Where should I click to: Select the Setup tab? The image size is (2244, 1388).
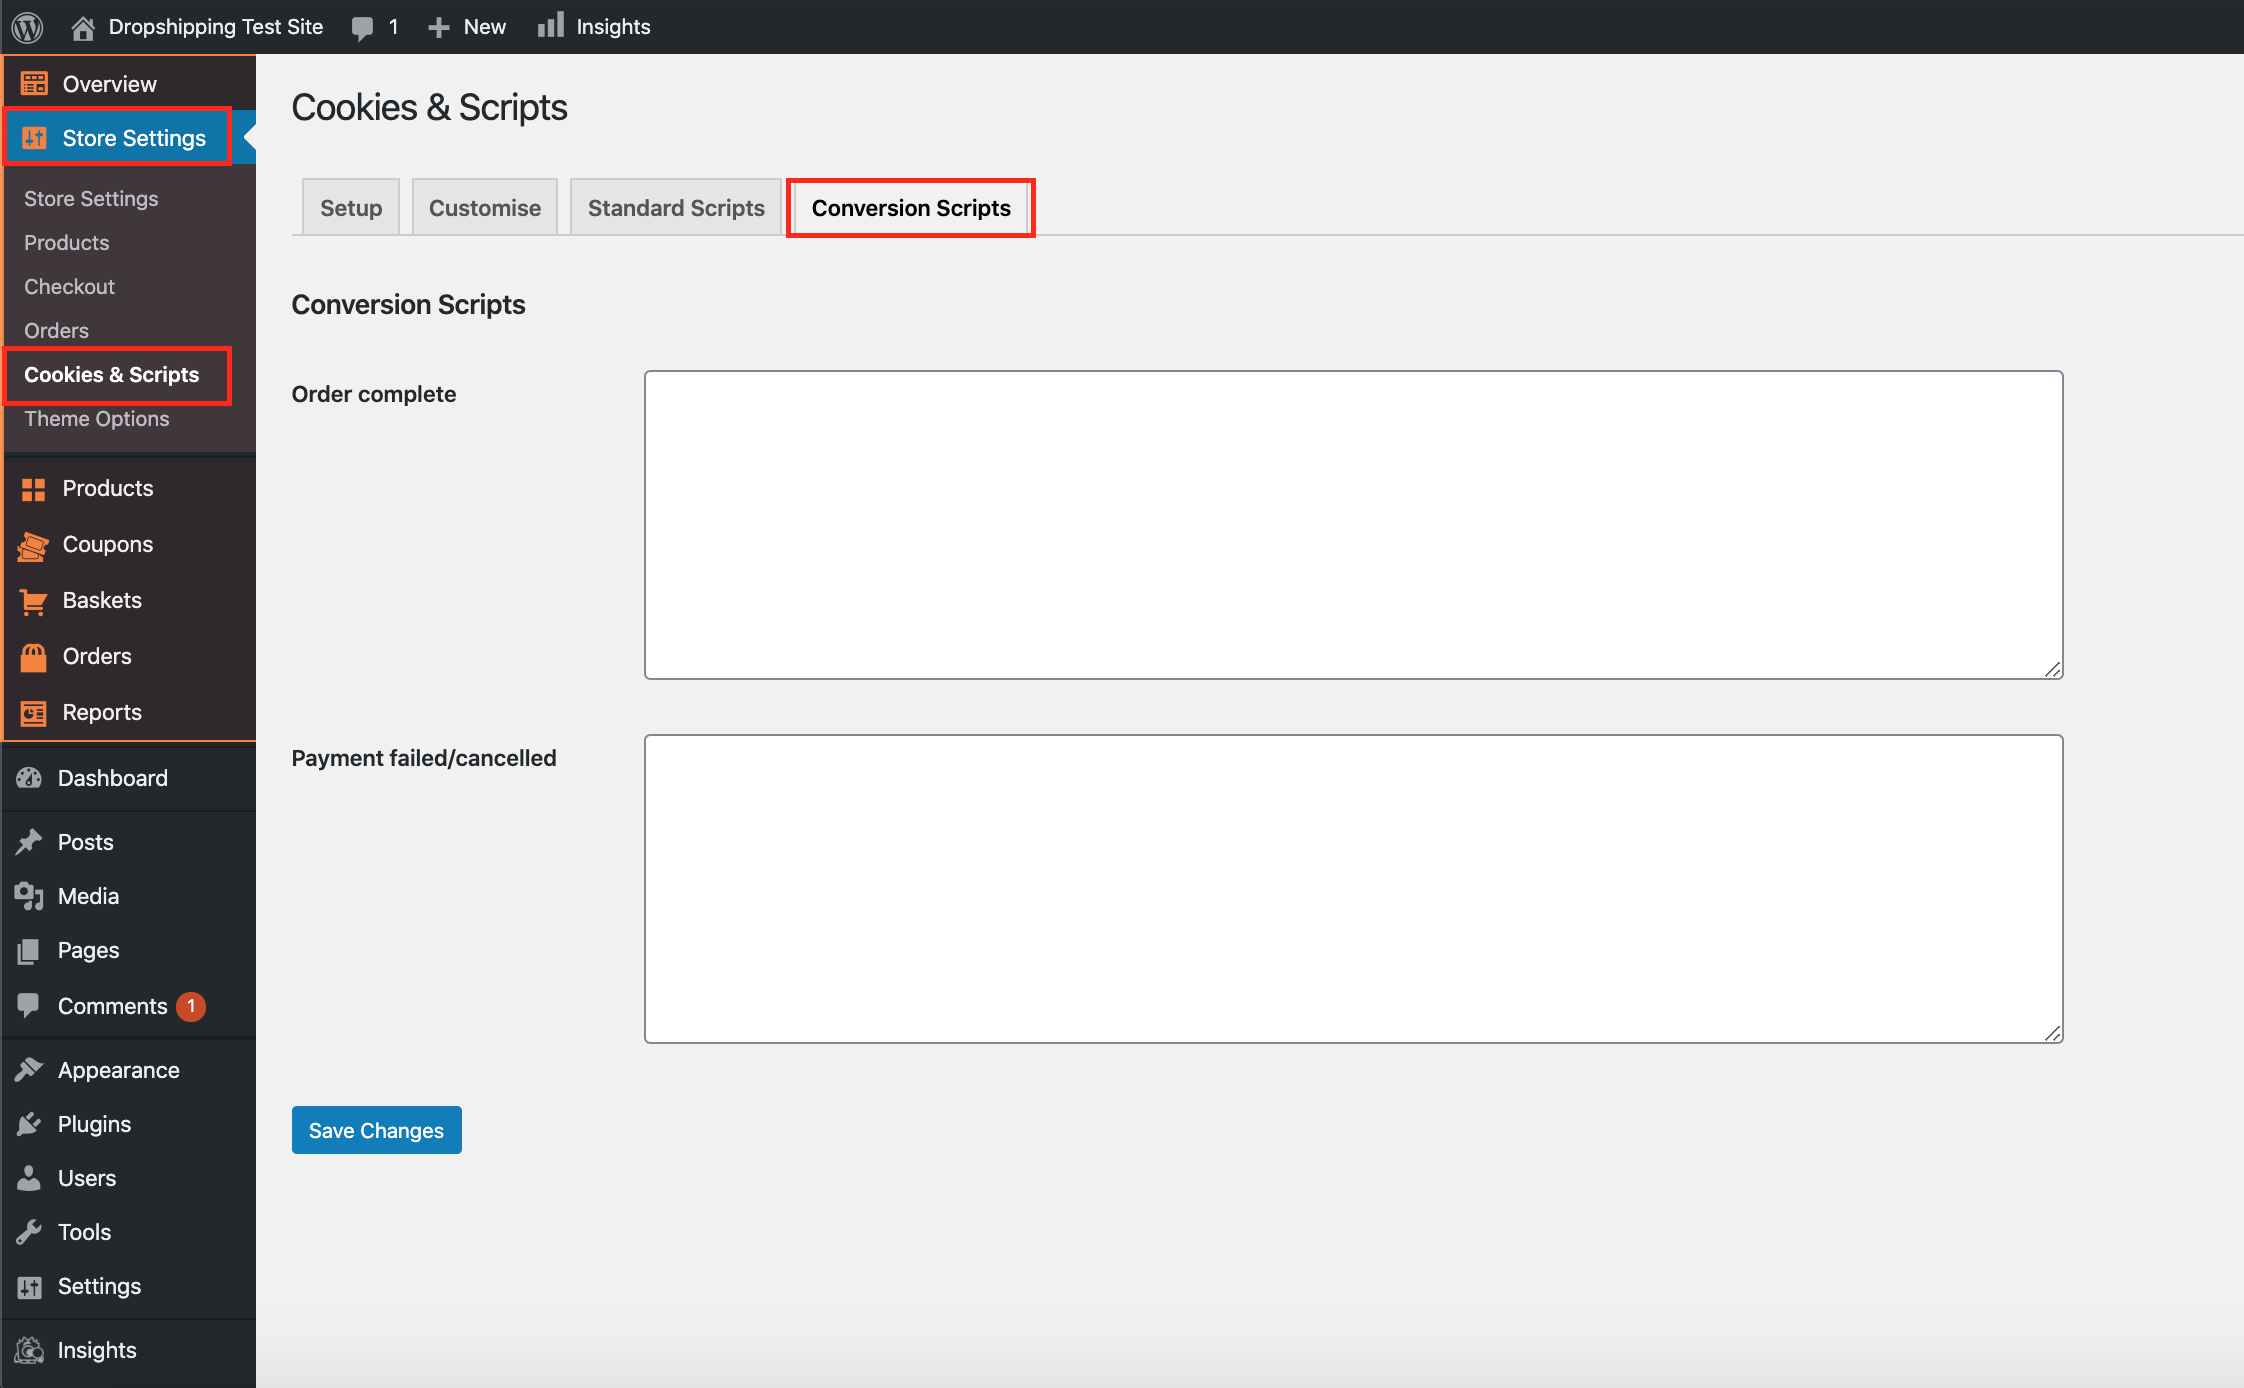point(351,208)
